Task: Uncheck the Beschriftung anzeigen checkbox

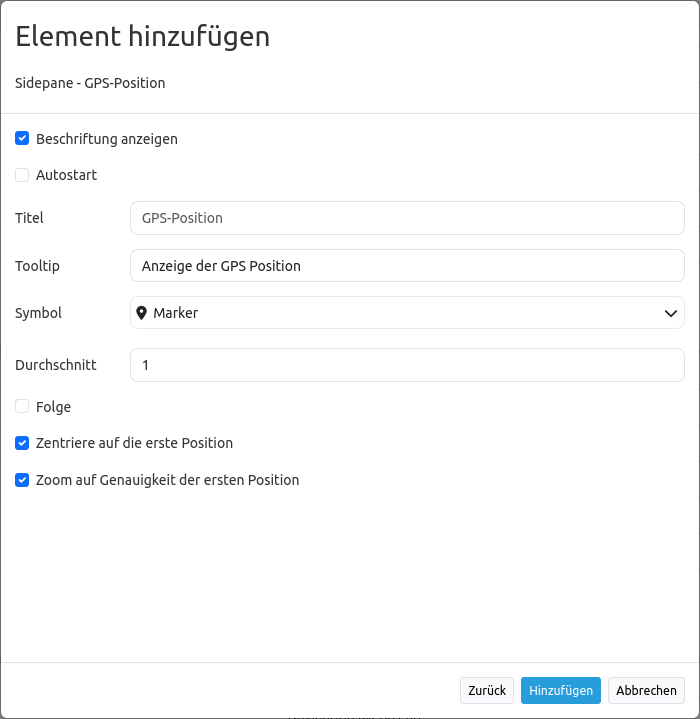Action: [22, 139]
